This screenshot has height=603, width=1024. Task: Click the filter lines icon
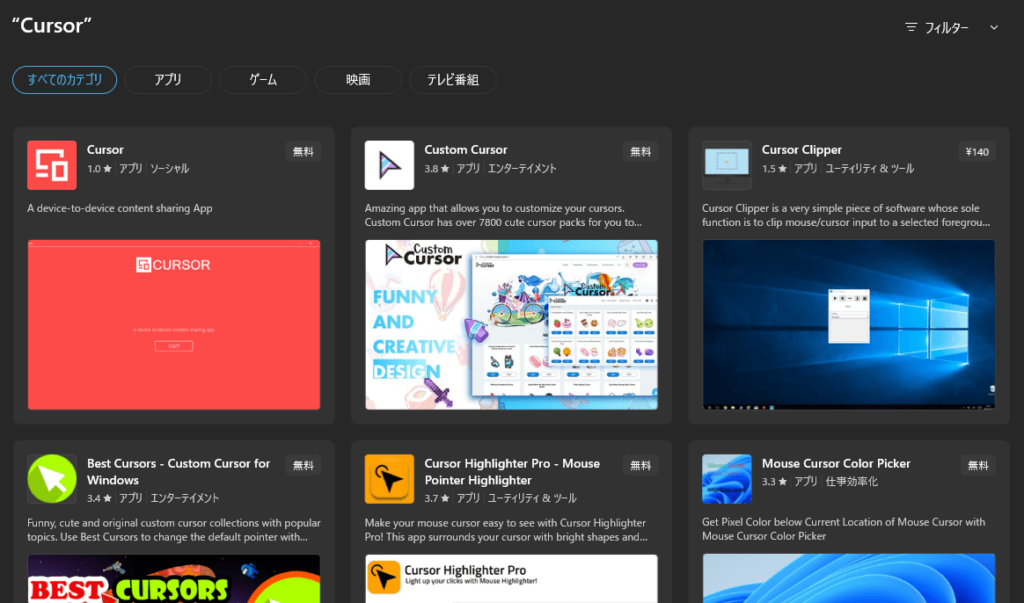coord(911,27)
